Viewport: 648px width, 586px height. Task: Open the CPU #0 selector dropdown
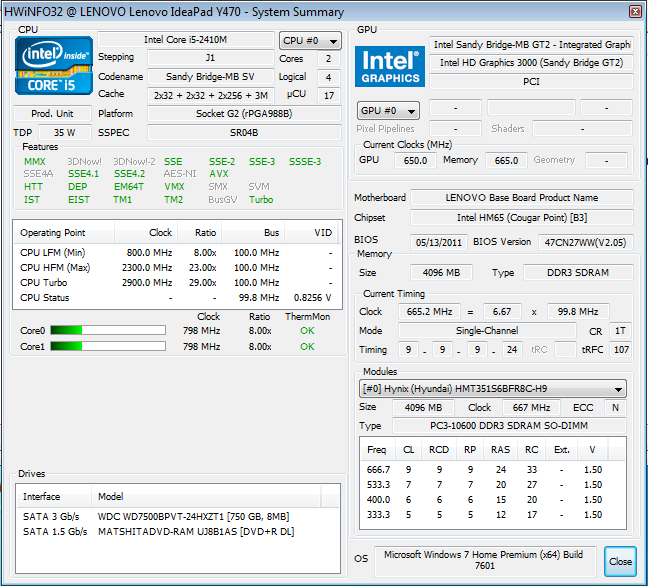(310, 40)
